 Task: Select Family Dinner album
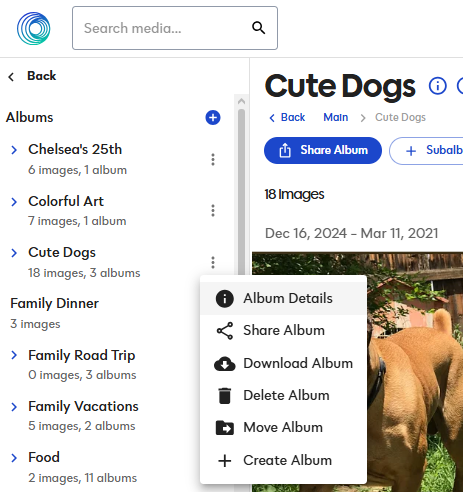pos(54,303)
